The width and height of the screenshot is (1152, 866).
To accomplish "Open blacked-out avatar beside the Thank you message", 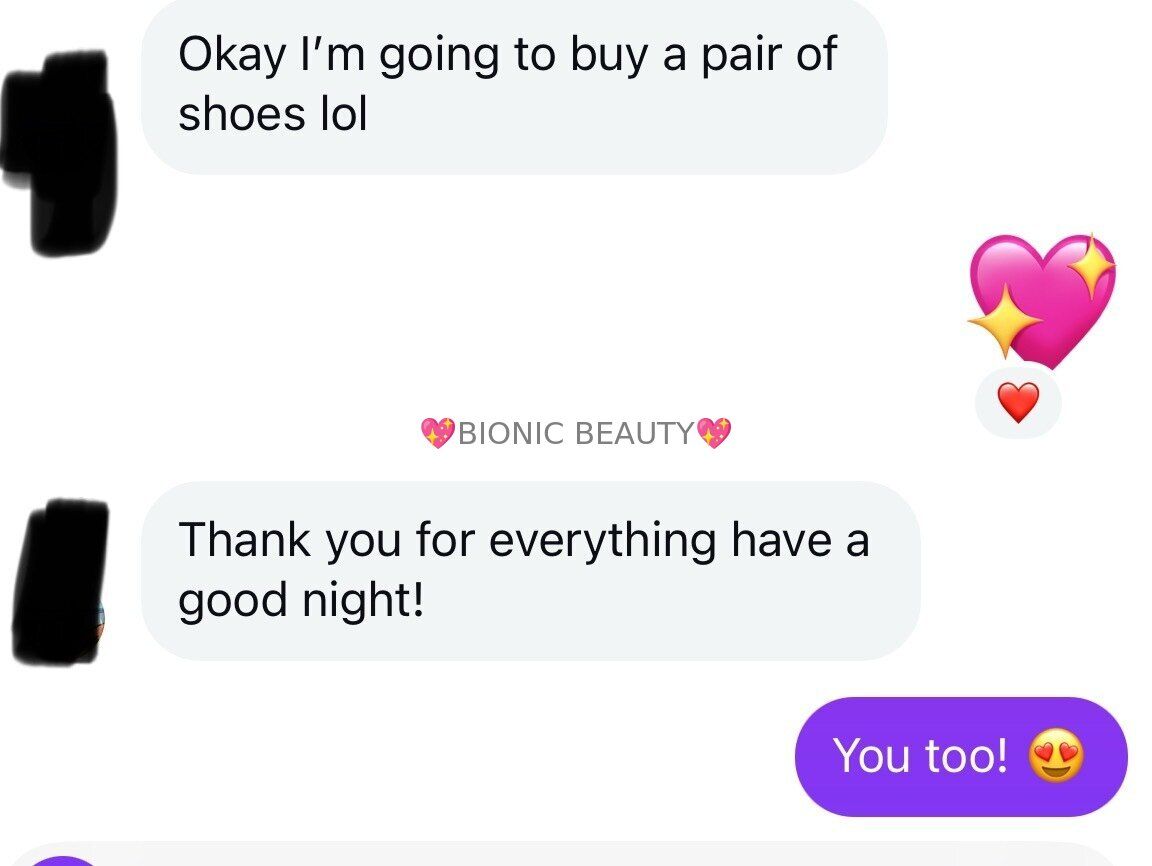I will (62, 582).
